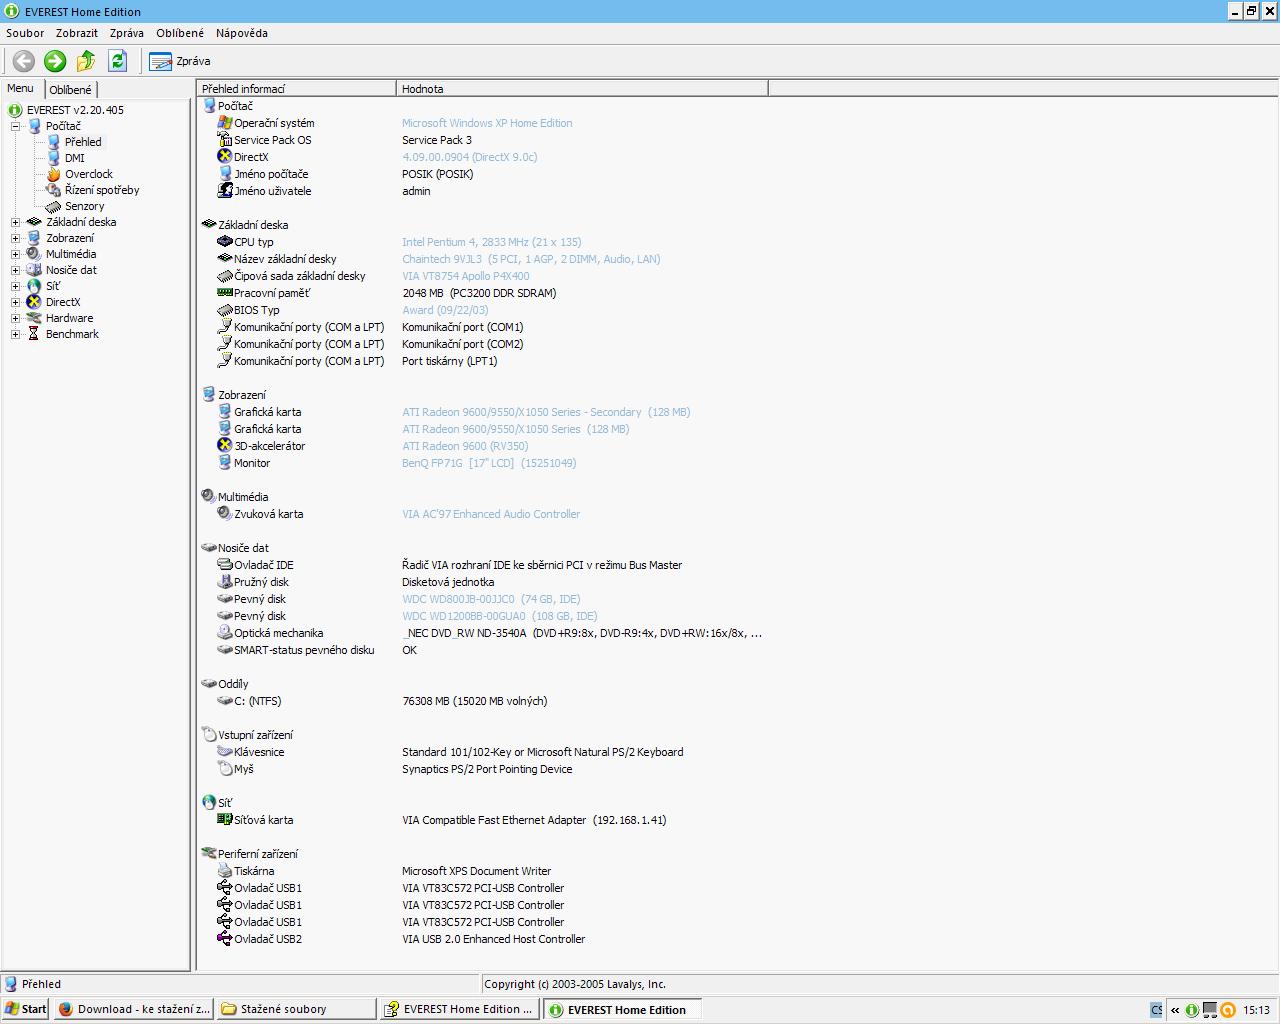1280x1024 pixels.
Task: Follow the VIA AC'97 Enhanced Audio Controller link
Action: tap(491, 514)
